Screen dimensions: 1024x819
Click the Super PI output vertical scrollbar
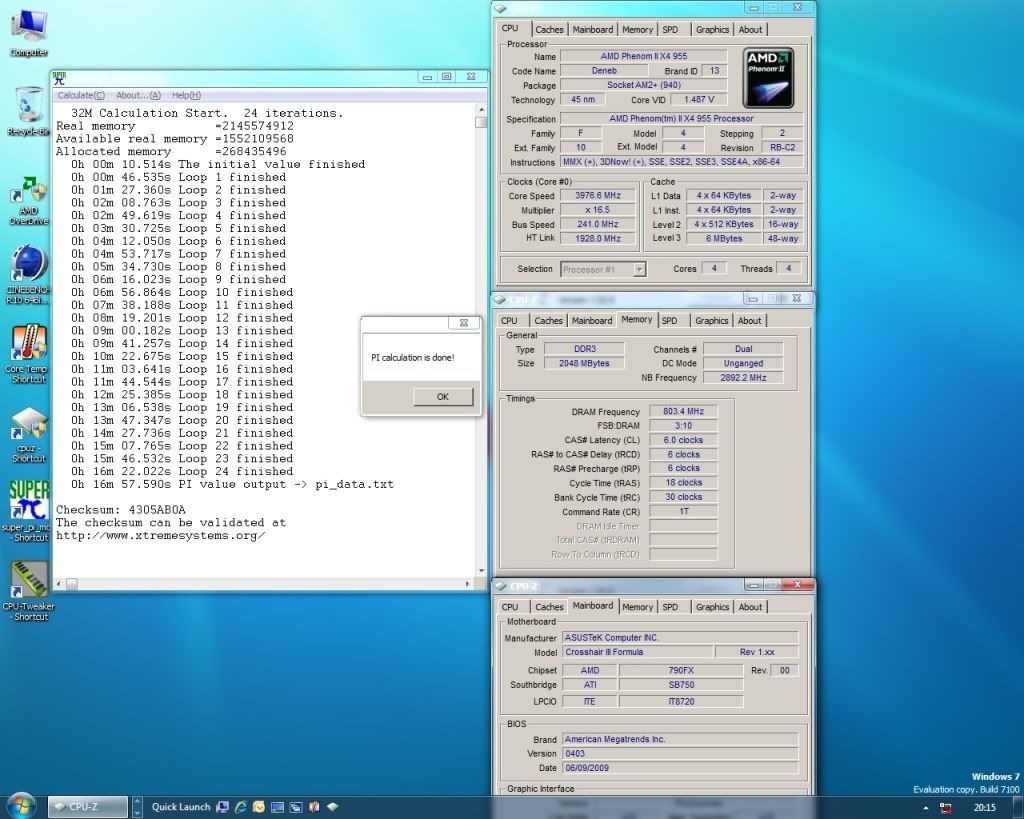(481, 340)
